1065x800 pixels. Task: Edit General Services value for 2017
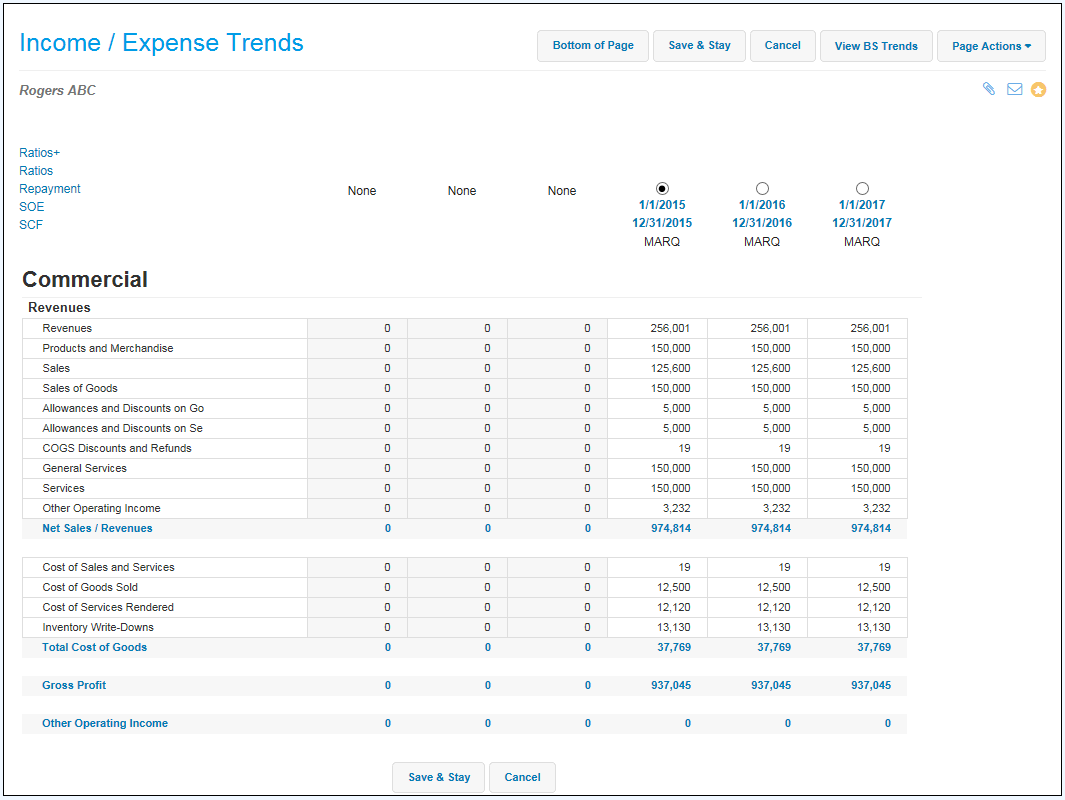tap(857, 469)
